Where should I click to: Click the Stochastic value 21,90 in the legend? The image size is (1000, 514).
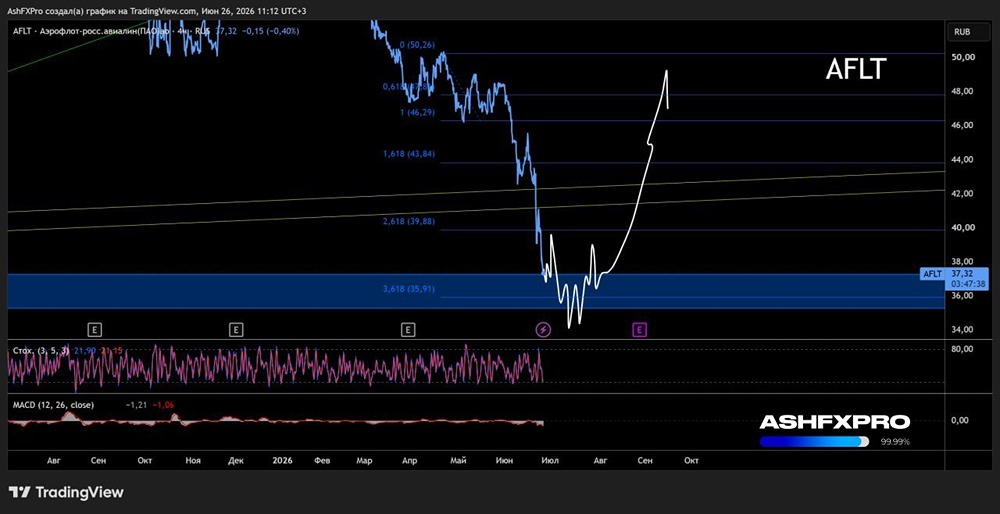[x=84, y=352]
